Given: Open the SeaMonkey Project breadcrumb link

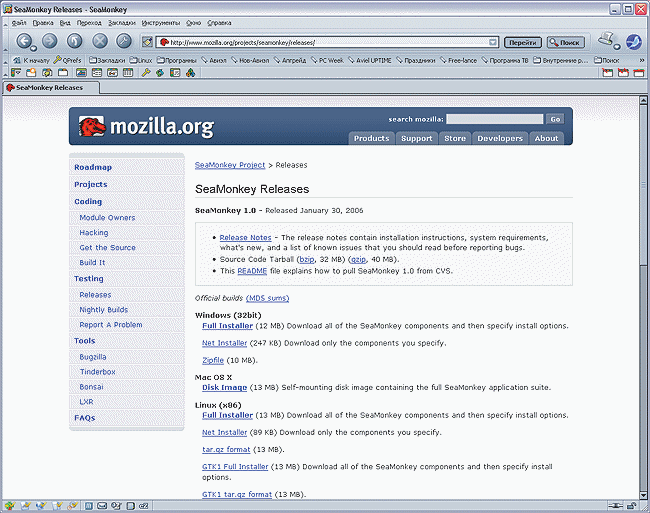Looking at the screenshot, I should click(230, 165).
